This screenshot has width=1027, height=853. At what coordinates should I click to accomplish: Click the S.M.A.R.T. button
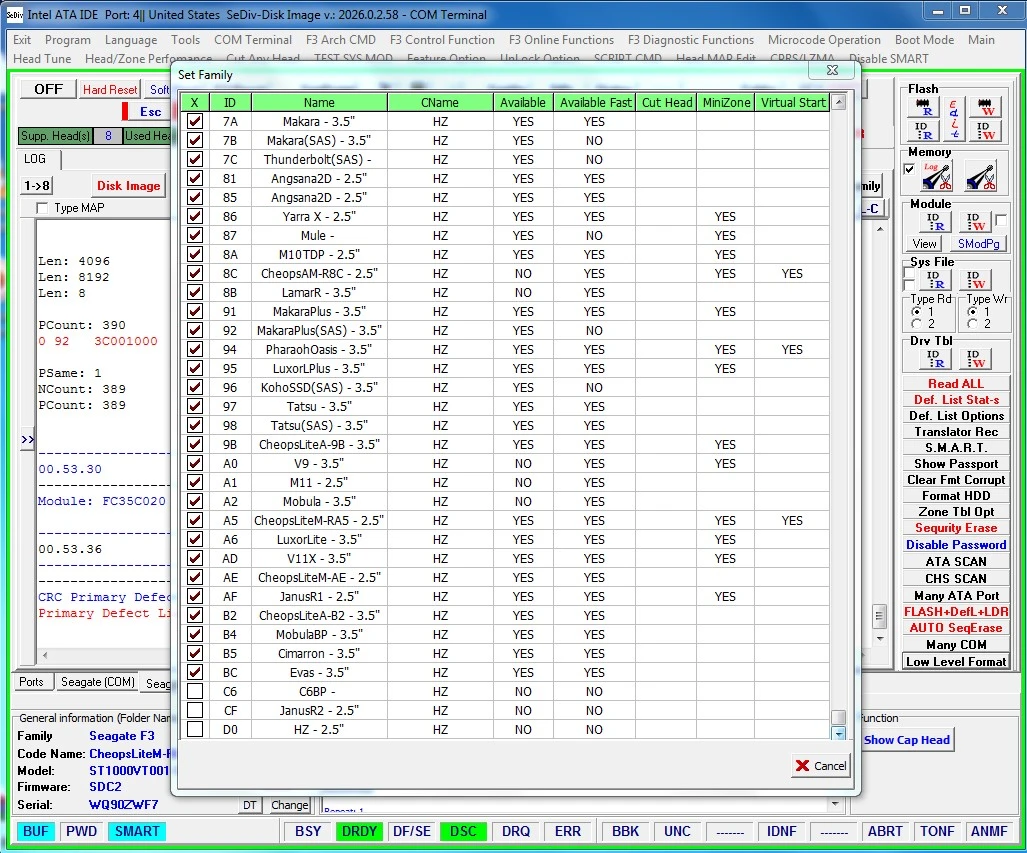pyautogui.click(x=956, y=447)
